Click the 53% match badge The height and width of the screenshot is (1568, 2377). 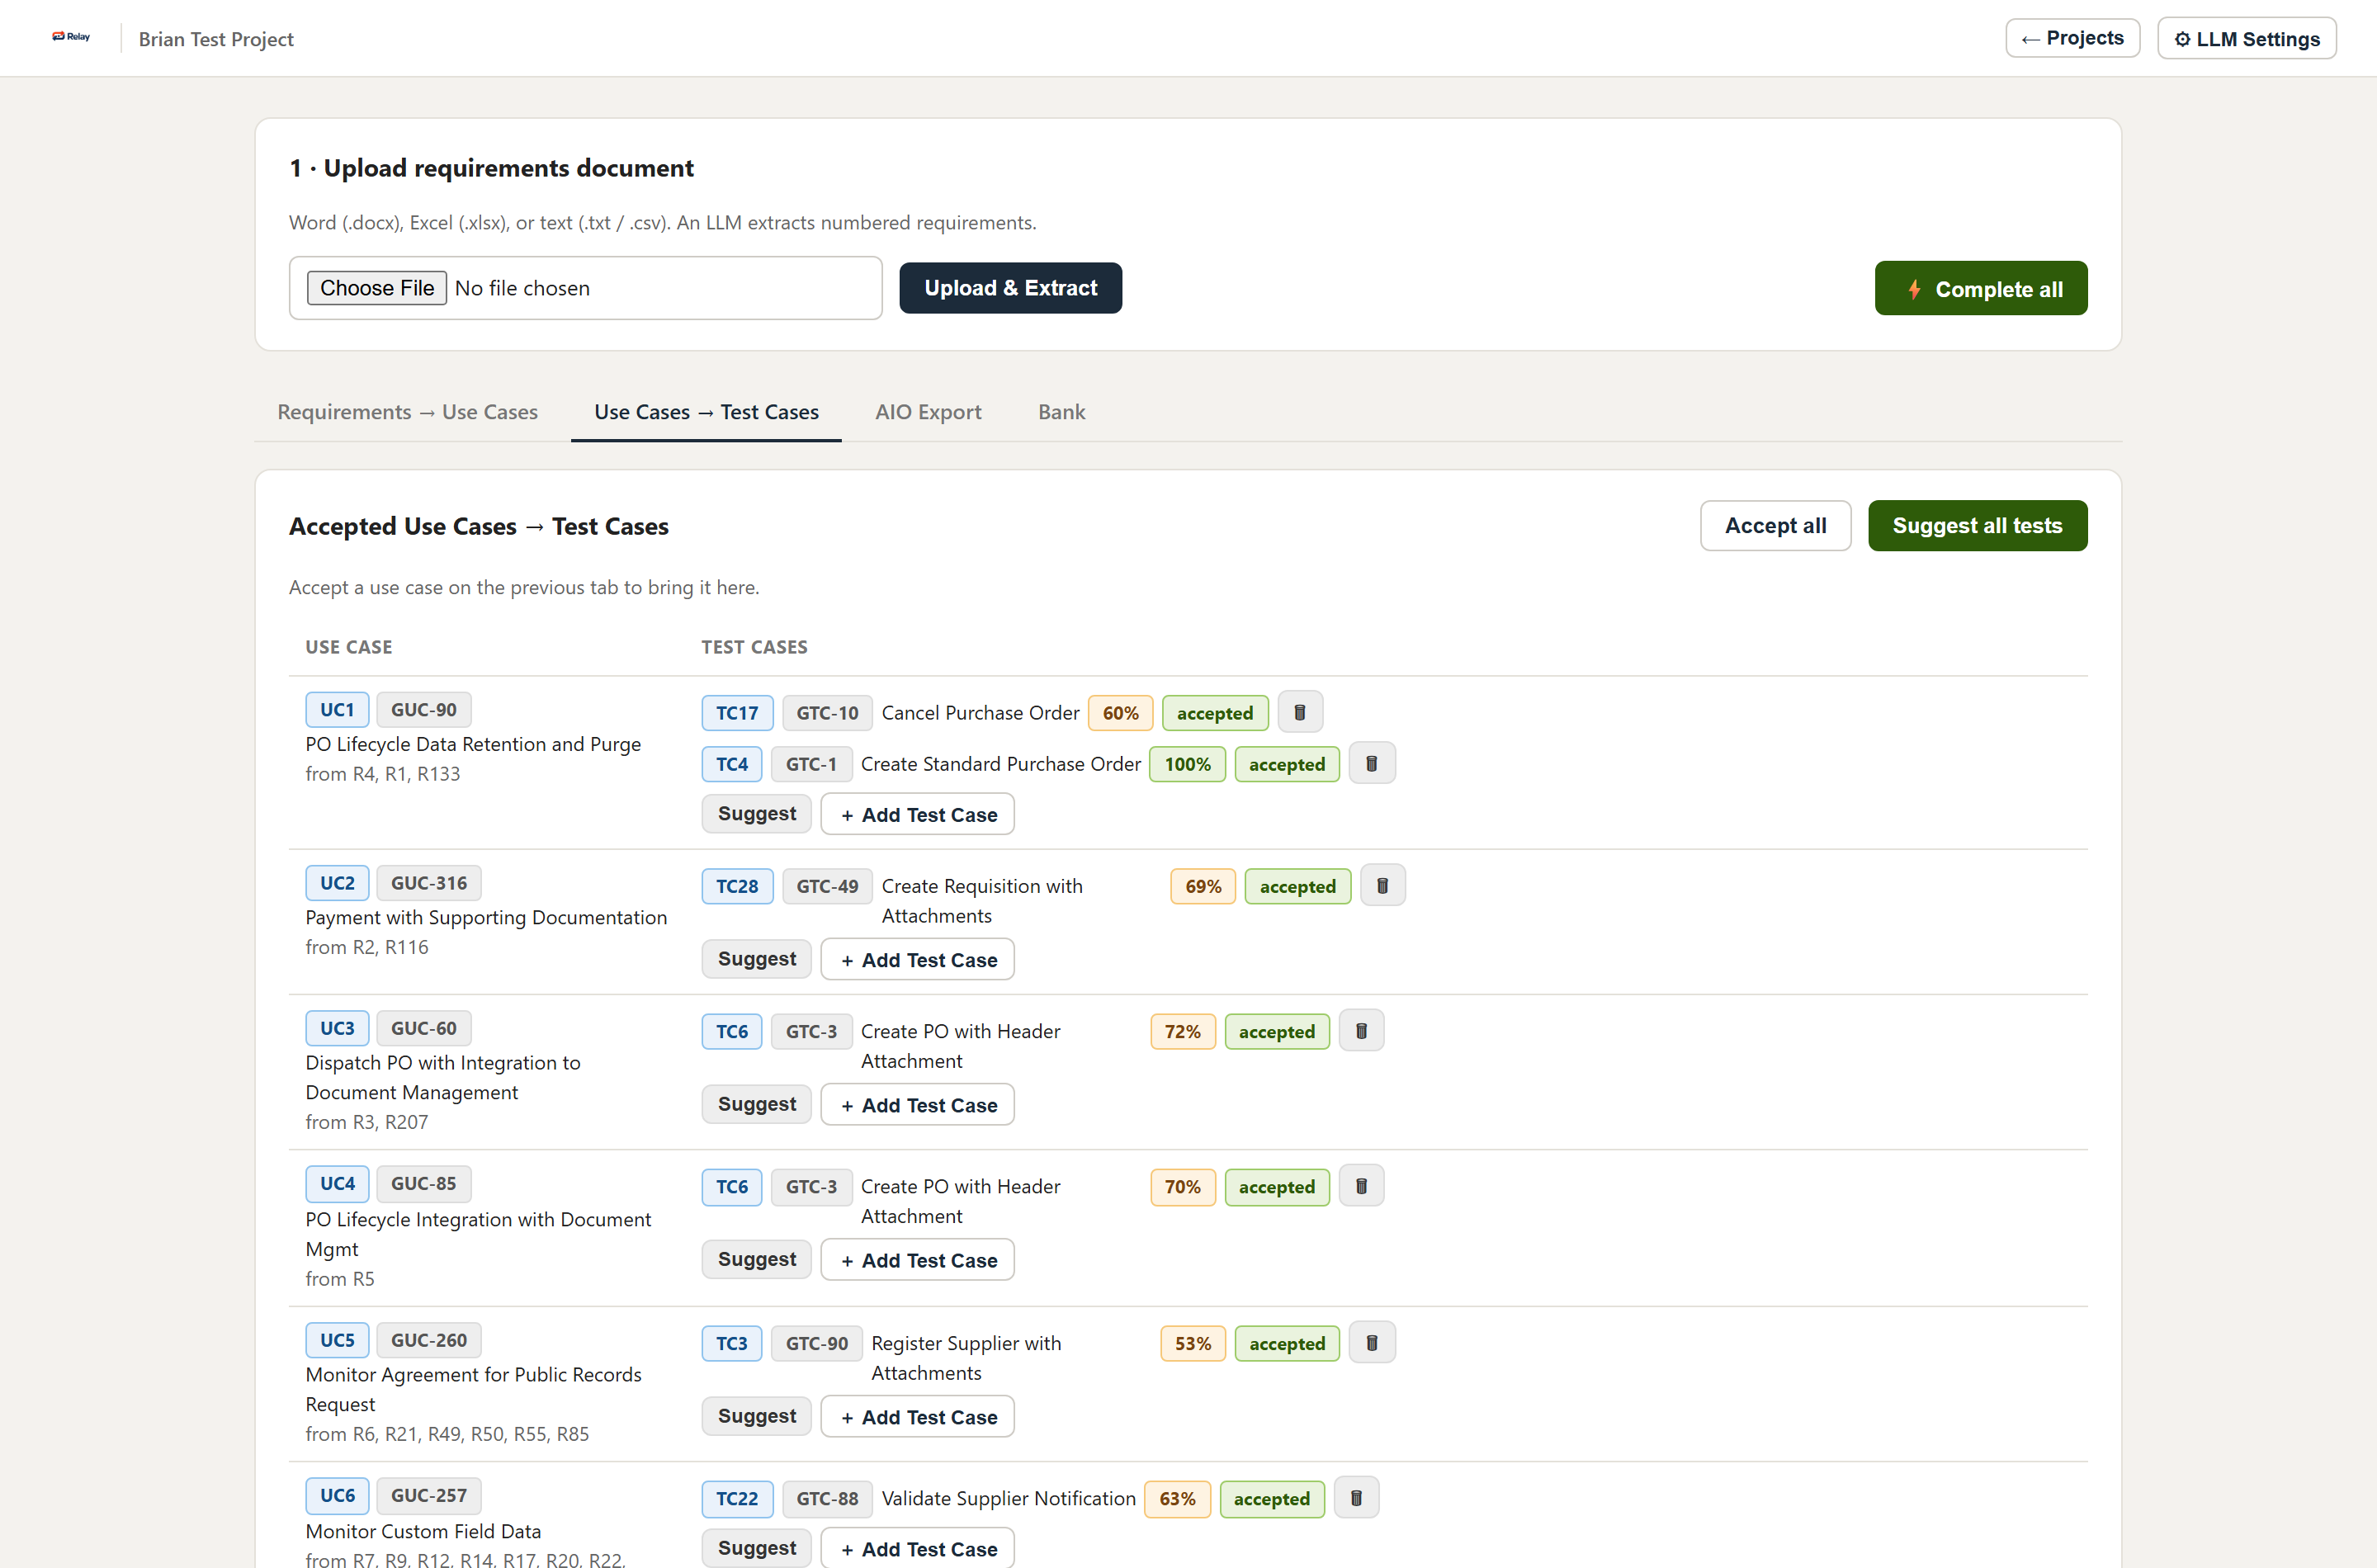tap(1192, 1343)
